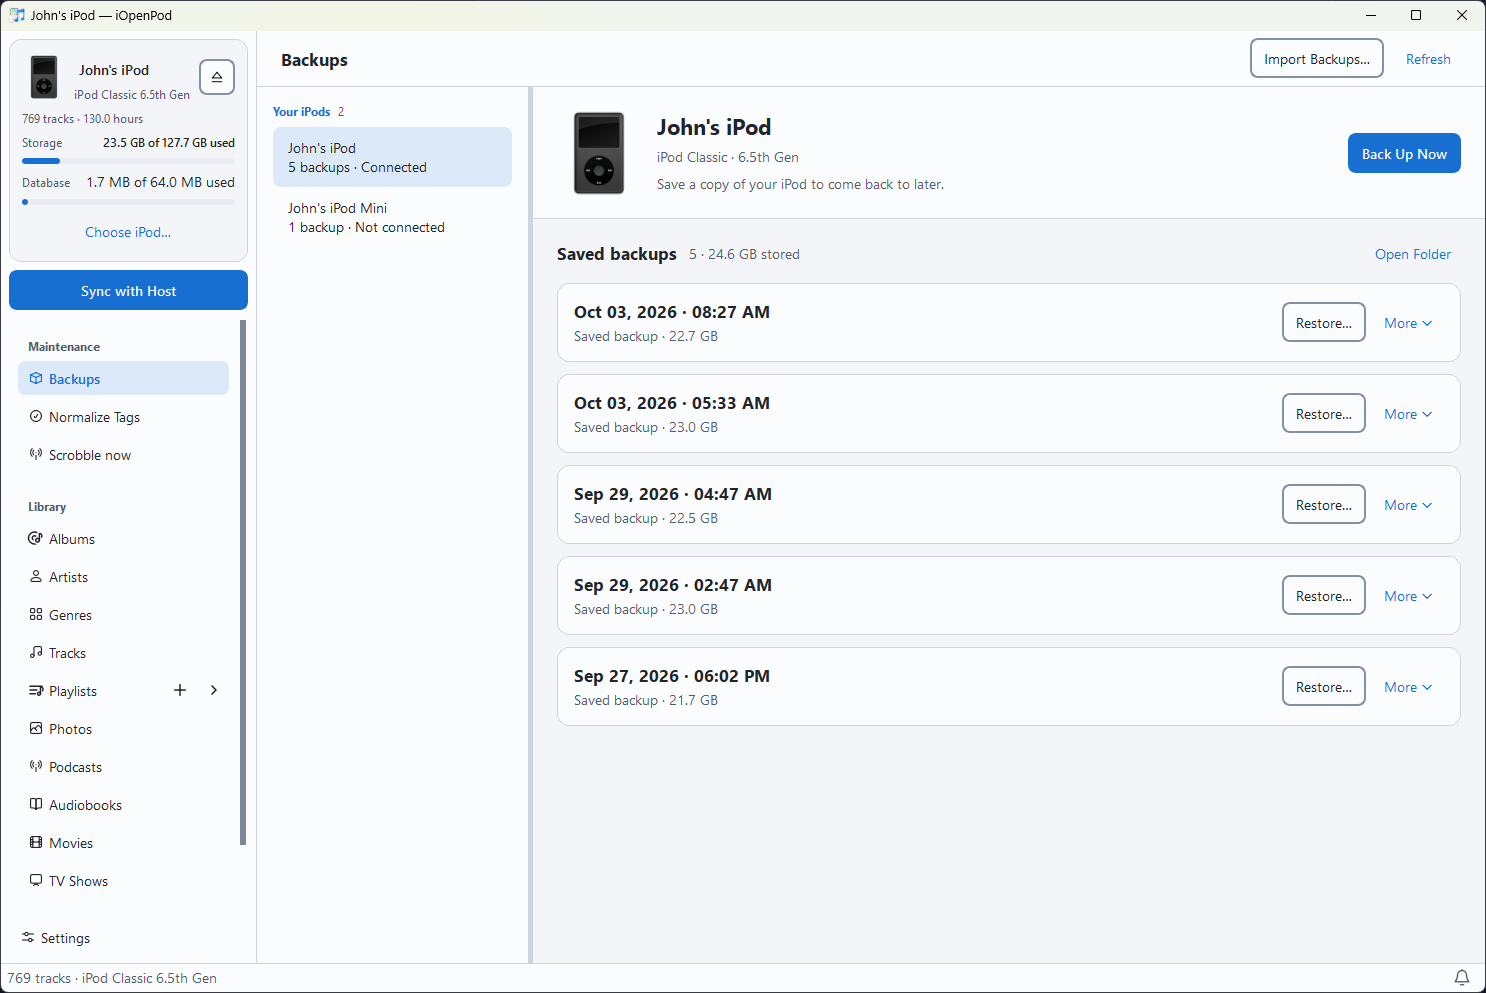Screen dimensions: 1486x993
Task: Open the TV Shows library view
Action: pos(123,881)
